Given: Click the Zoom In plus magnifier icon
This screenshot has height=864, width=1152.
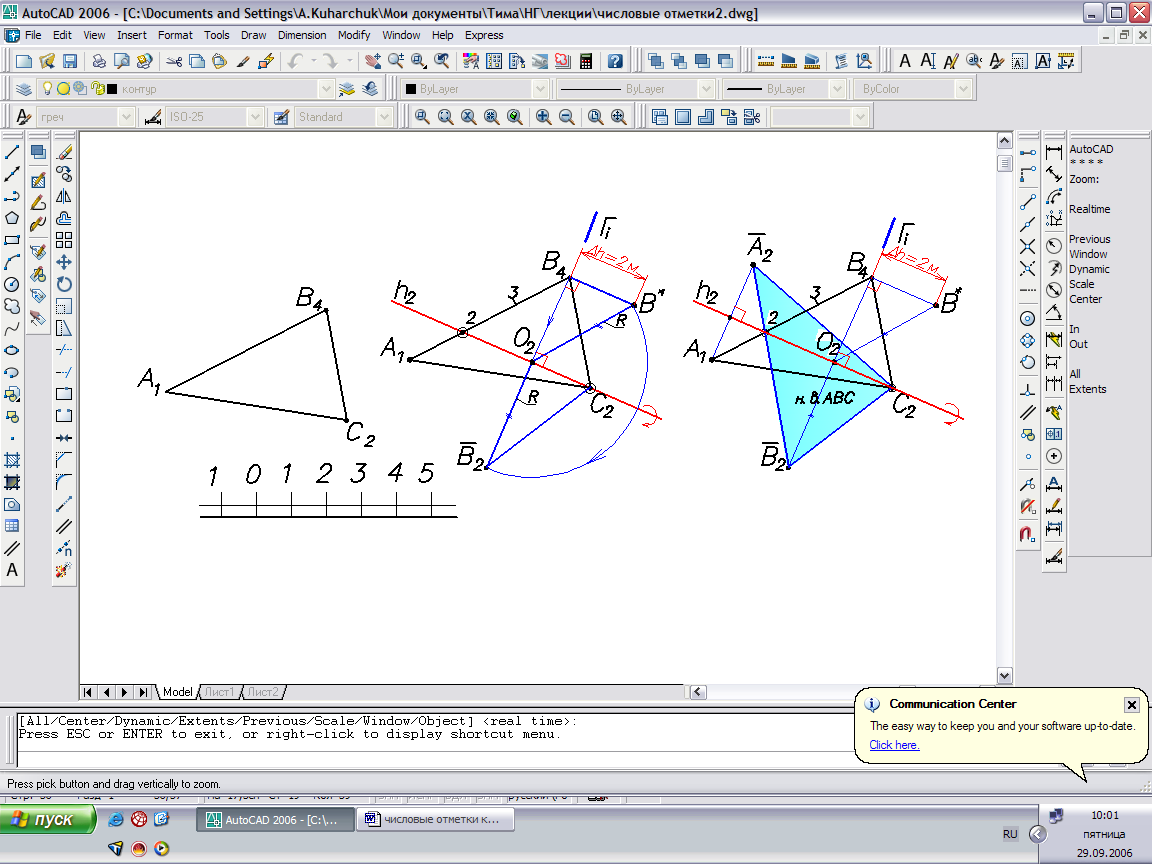Looking at the screenshot, I should point(543,117).
